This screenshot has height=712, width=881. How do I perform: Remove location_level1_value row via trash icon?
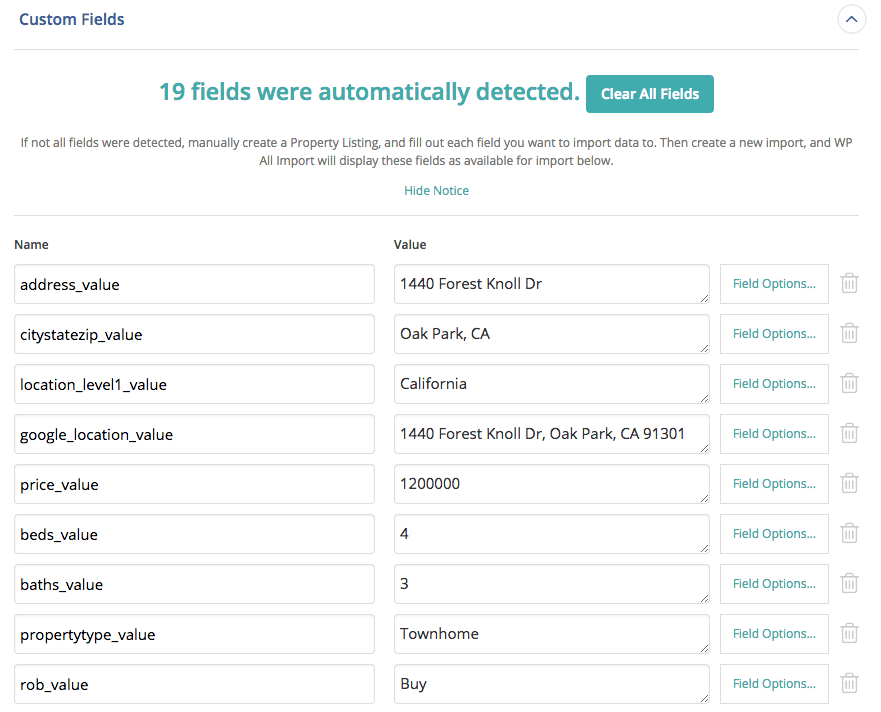(x=849, y=383)
